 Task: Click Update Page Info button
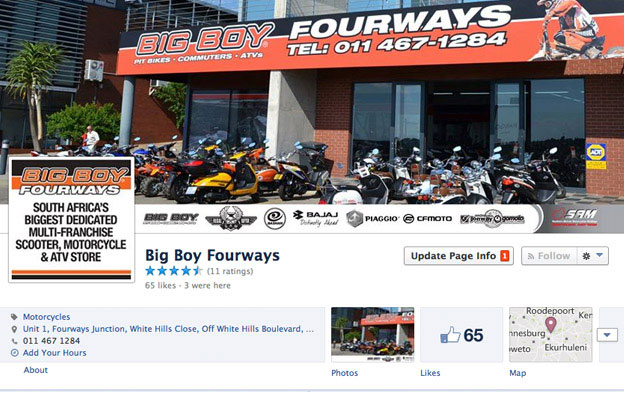coord(458,256)
